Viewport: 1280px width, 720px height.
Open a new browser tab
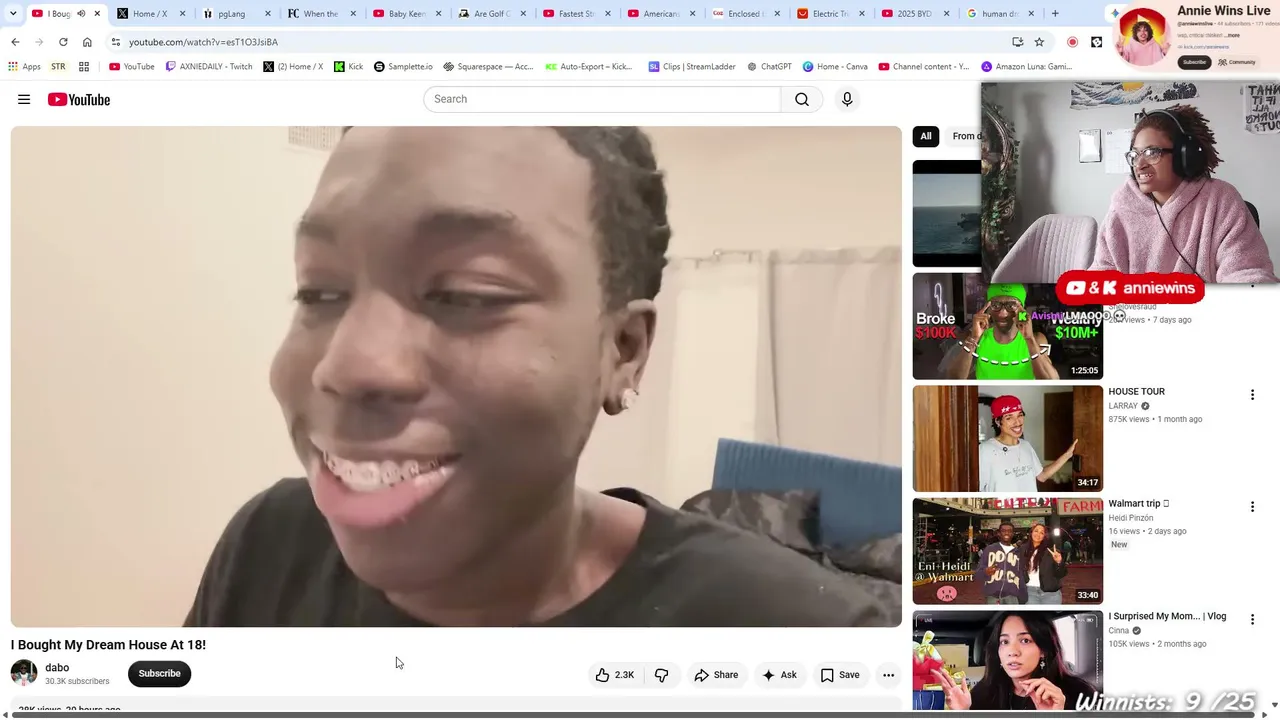1055,14
